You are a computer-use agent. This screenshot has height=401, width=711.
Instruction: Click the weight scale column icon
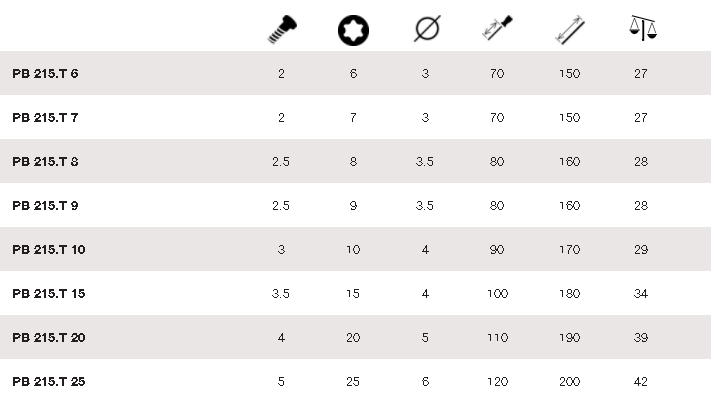point(643,28)
